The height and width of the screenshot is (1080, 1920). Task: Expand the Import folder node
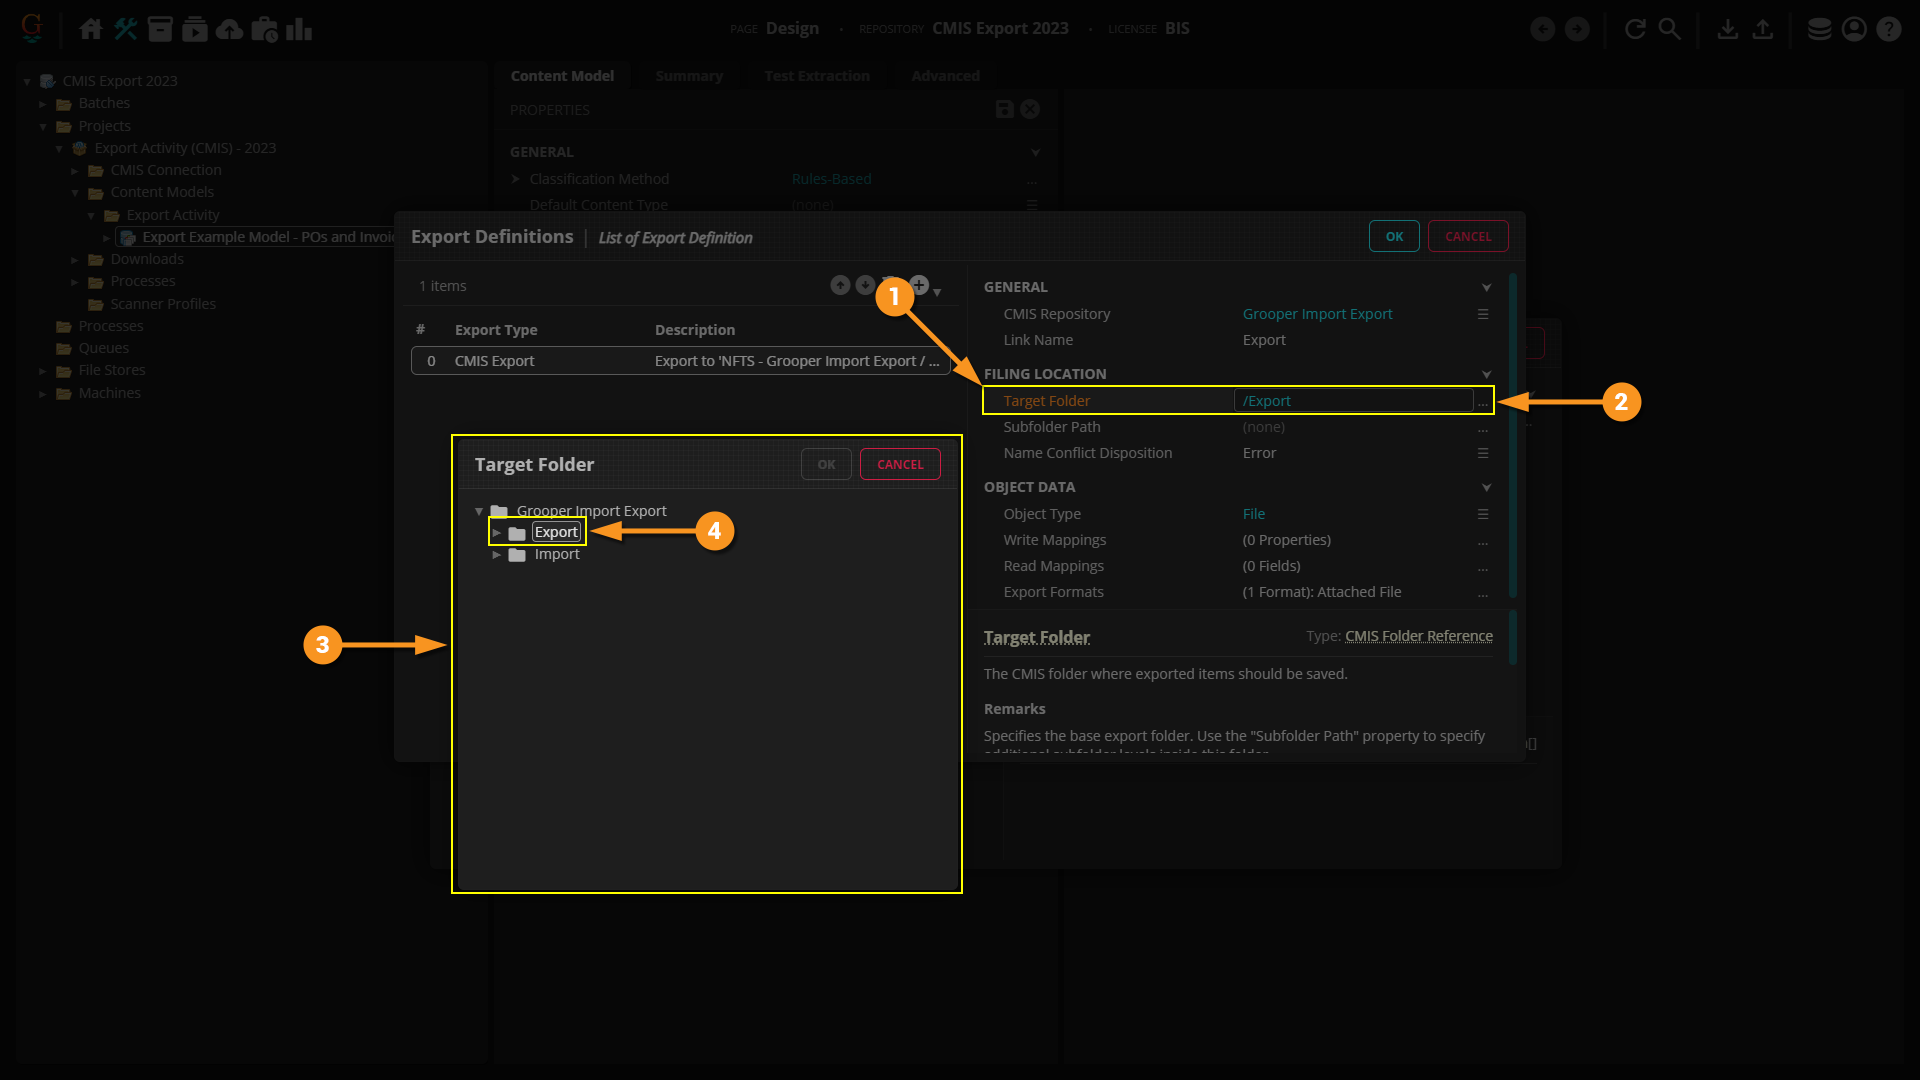pyautogui.click(x=496, y=555)
